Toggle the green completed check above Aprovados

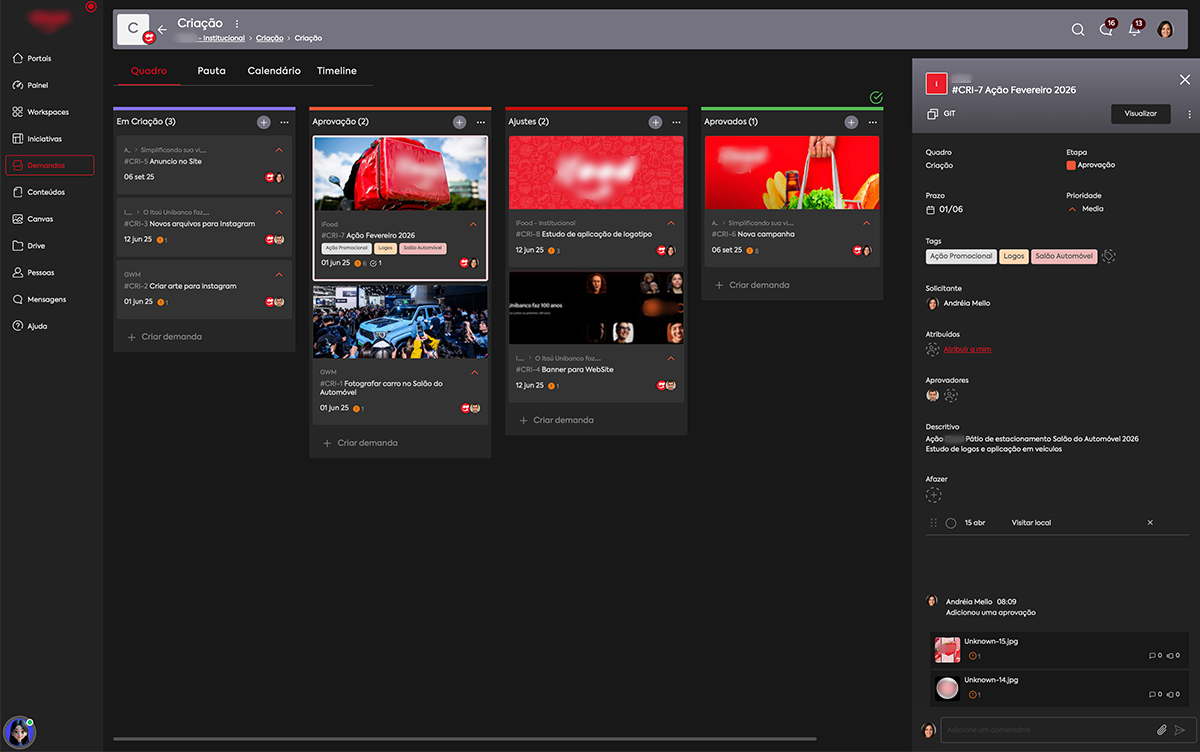tap(876, 97)
